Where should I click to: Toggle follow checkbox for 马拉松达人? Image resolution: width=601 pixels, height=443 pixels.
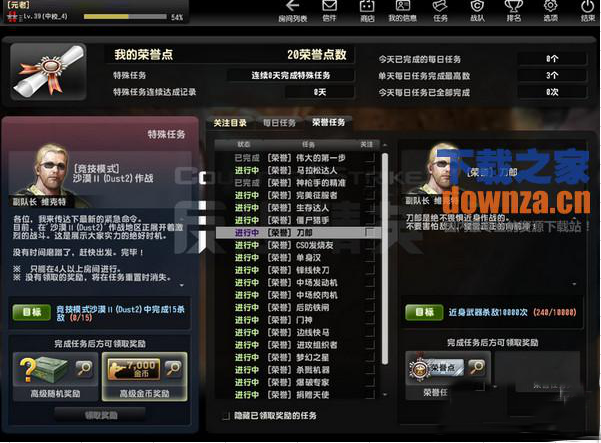[x=369, y=170]
